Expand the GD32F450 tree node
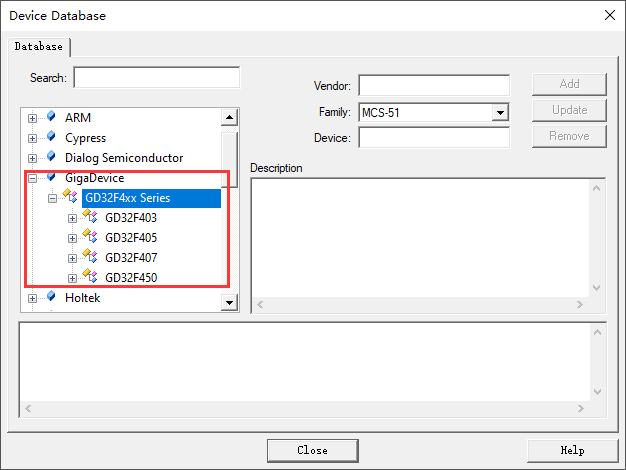The image size is (626, 470). (x=72, y=278)
